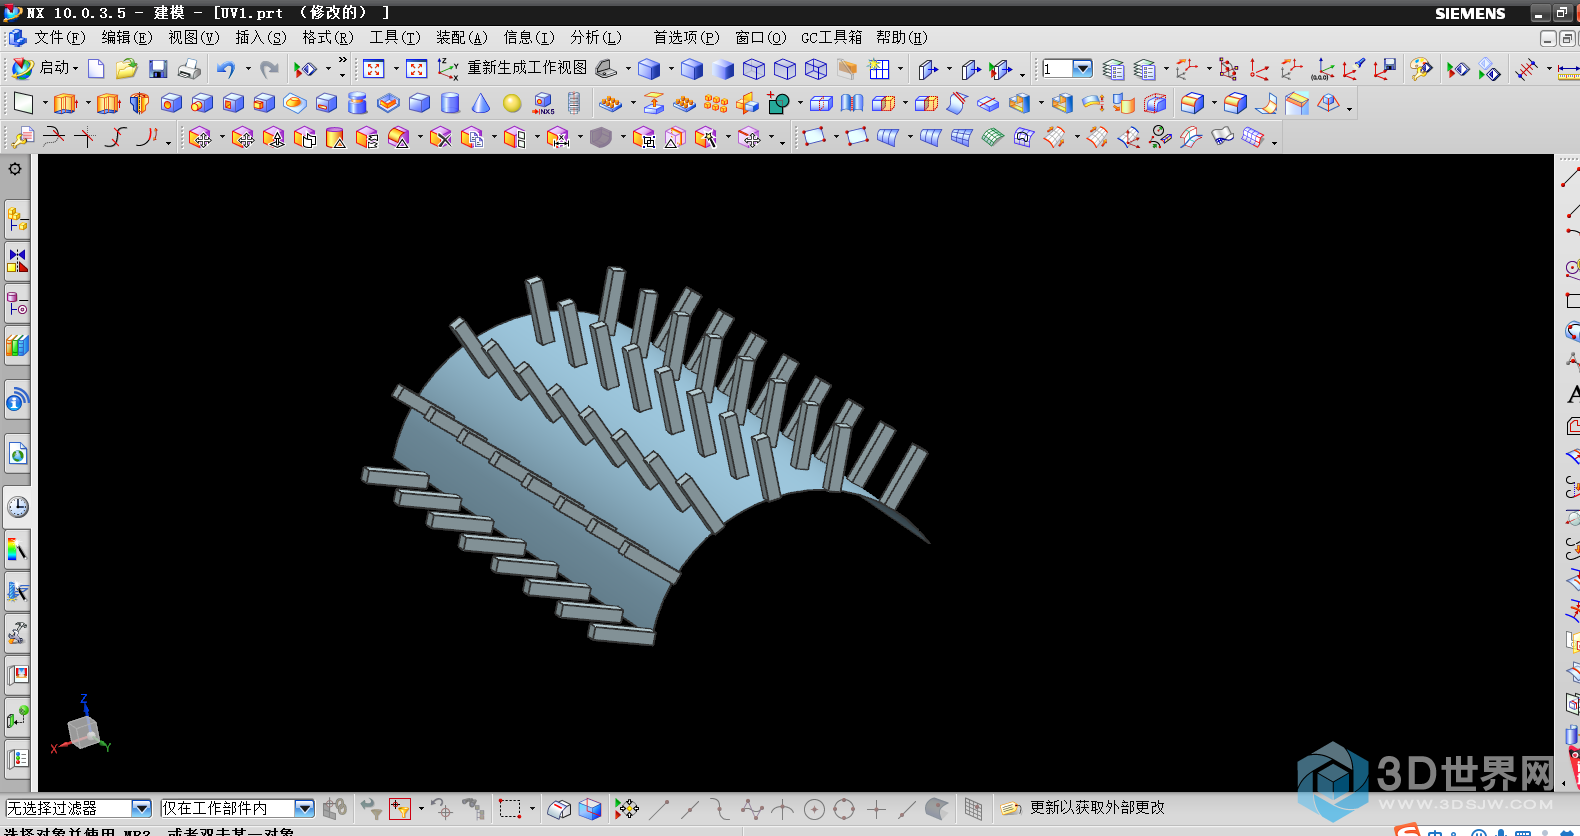Toggle snap Mid Point option

690,808
